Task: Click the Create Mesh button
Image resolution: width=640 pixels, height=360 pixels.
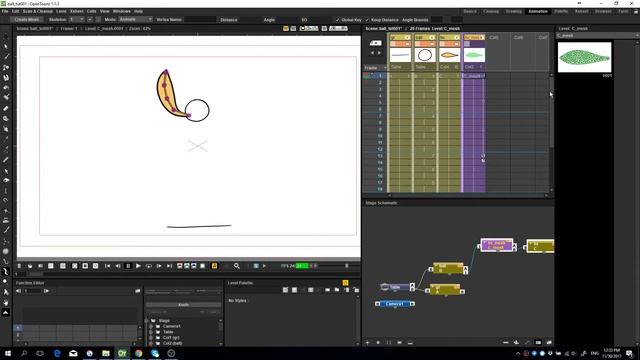Action: pyautogui.click(x=27, y=20)
